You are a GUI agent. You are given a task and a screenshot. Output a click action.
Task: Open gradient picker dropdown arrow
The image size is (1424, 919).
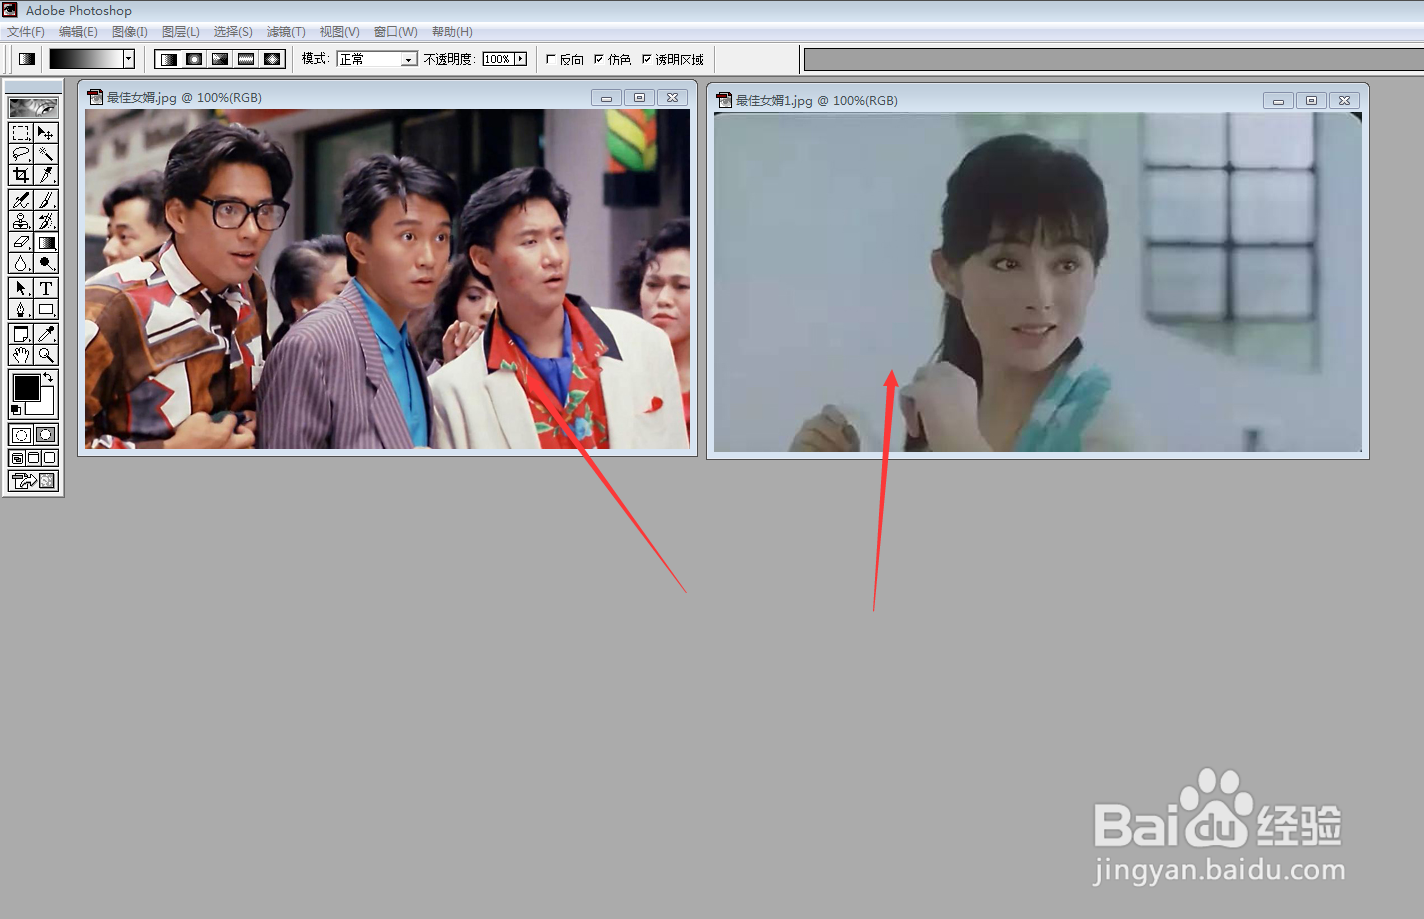pos(129,59)
